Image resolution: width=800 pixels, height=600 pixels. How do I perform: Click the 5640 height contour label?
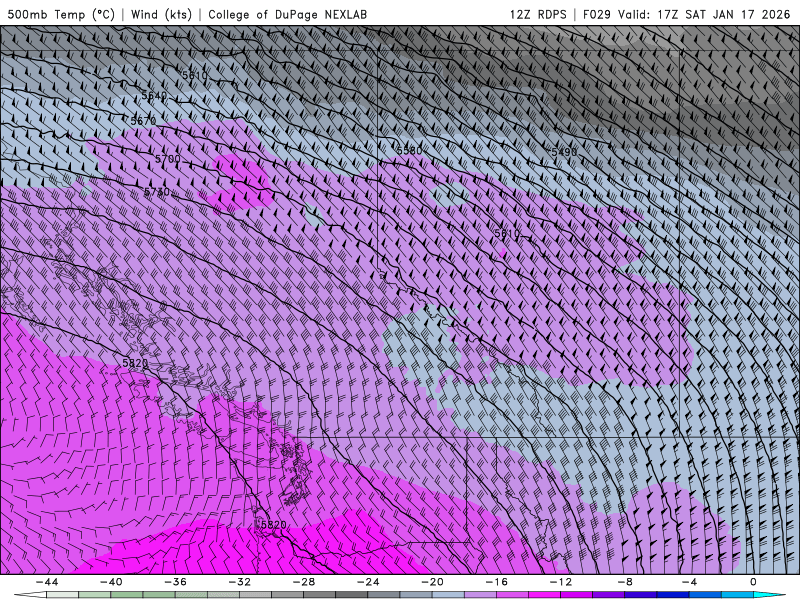(x=154, y=95)
